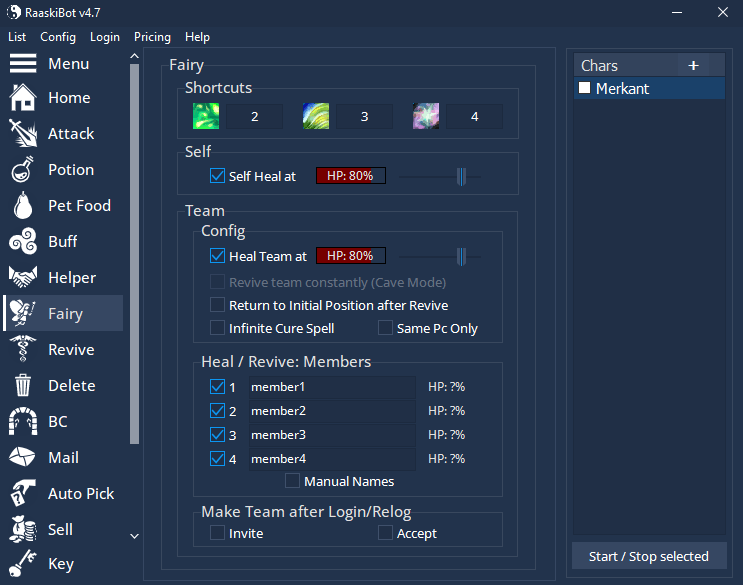
Task: Enable Invite after login checkbox
Action: [x=217, y=533]
